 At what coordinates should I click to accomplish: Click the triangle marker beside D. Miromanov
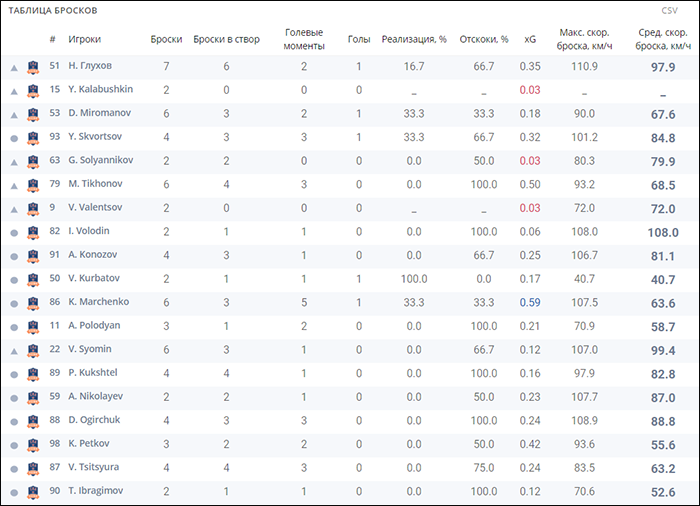click(x=14, y=114)
